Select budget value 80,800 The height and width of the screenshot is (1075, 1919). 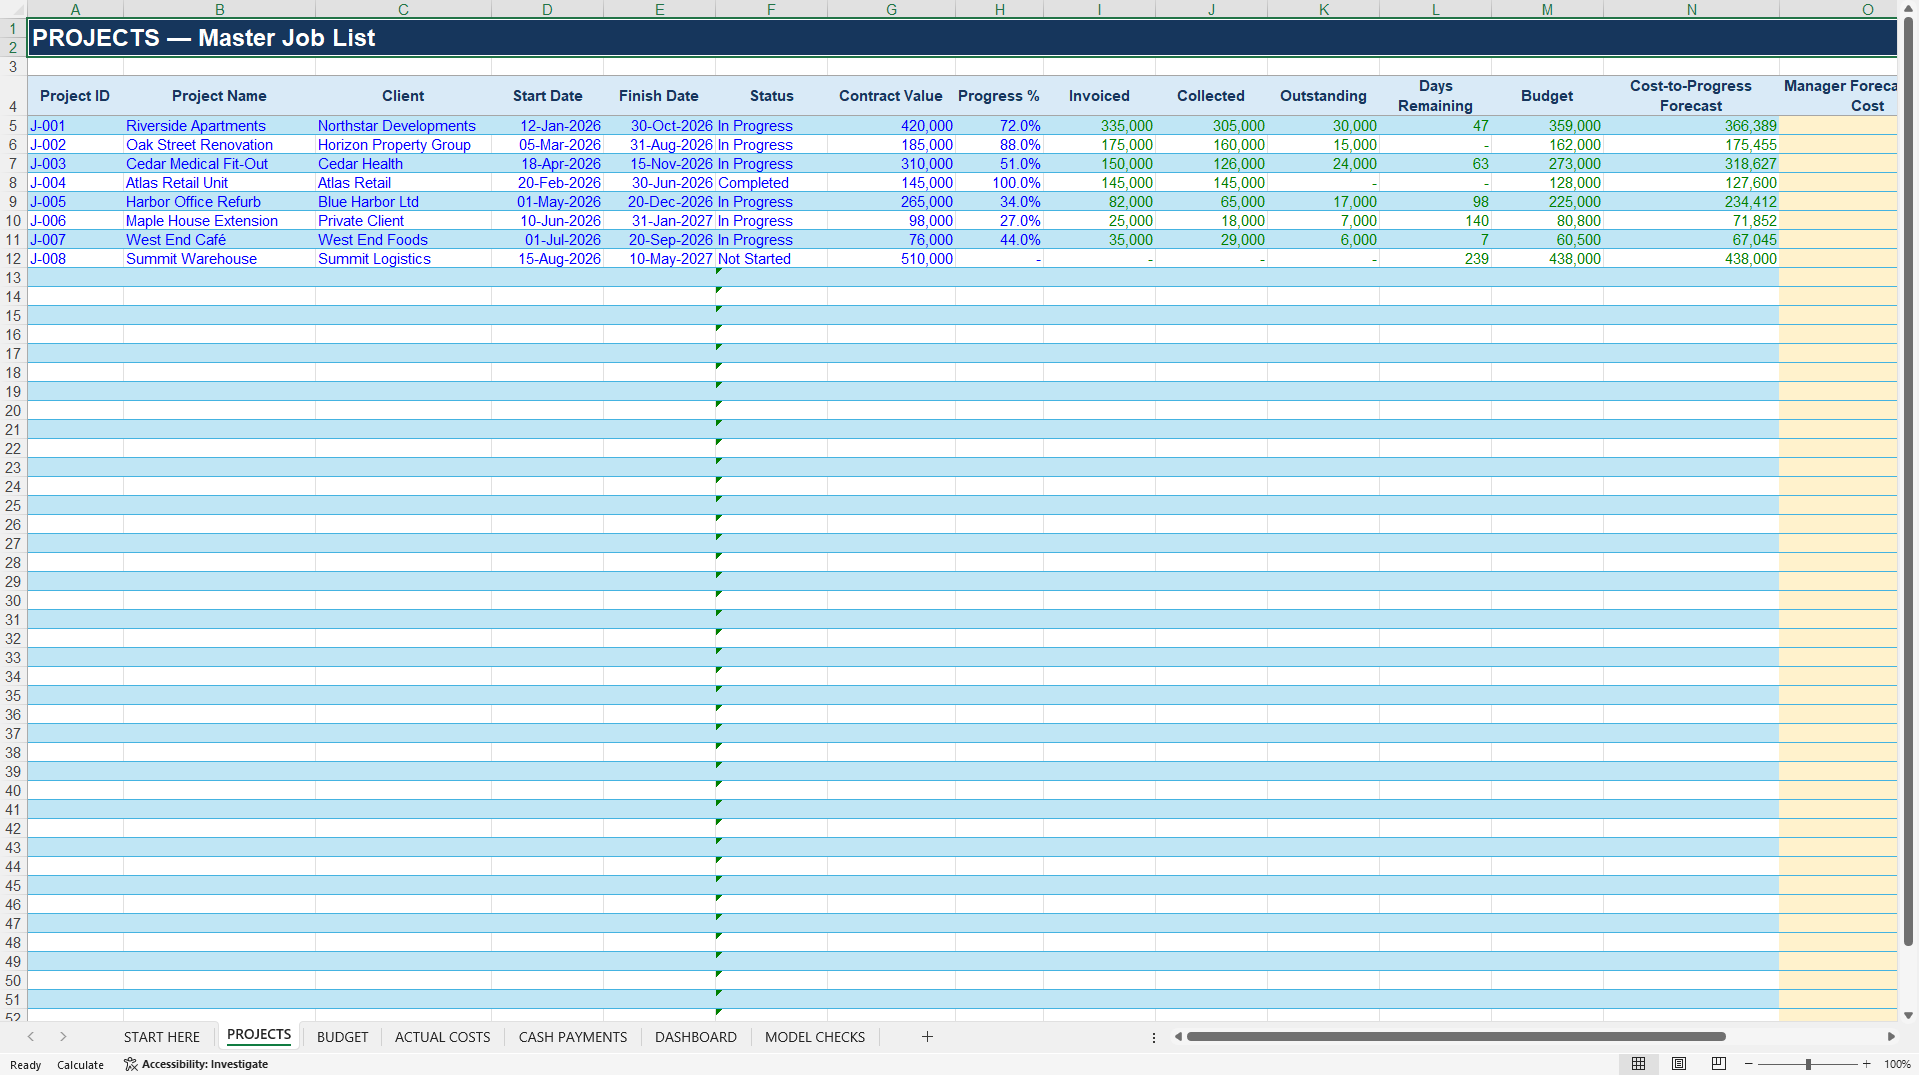1547,221
